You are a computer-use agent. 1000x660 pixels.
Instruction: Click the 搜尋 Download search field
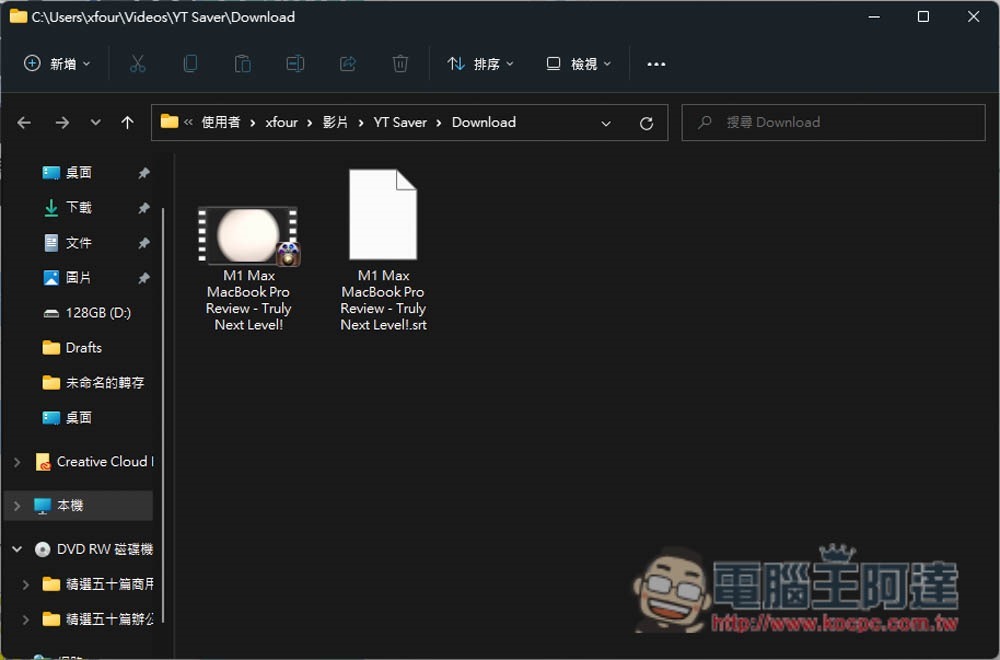(833, 122)
